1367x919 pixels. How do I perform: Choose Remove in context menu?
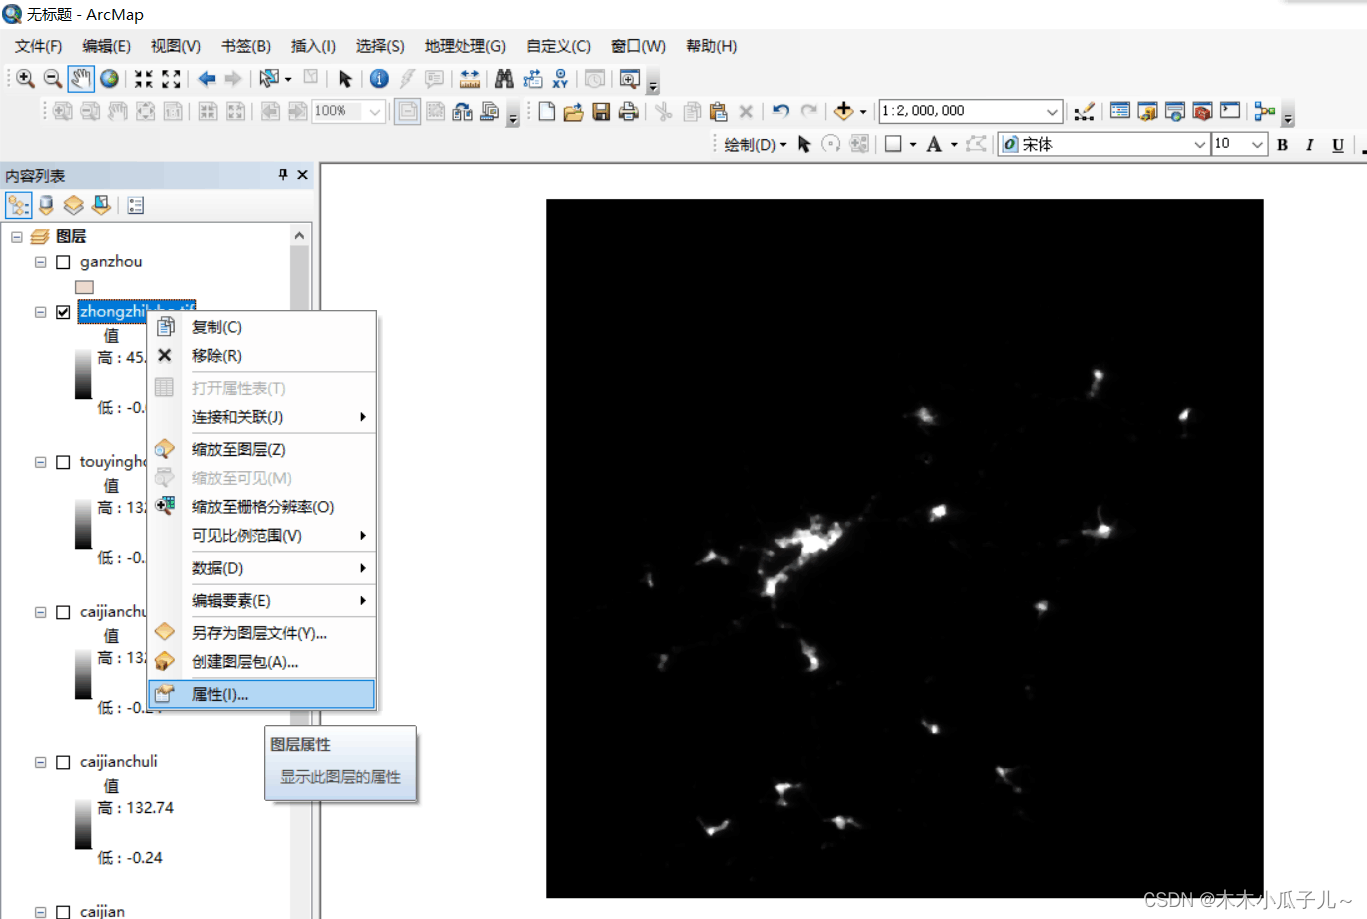pos(261,355)
